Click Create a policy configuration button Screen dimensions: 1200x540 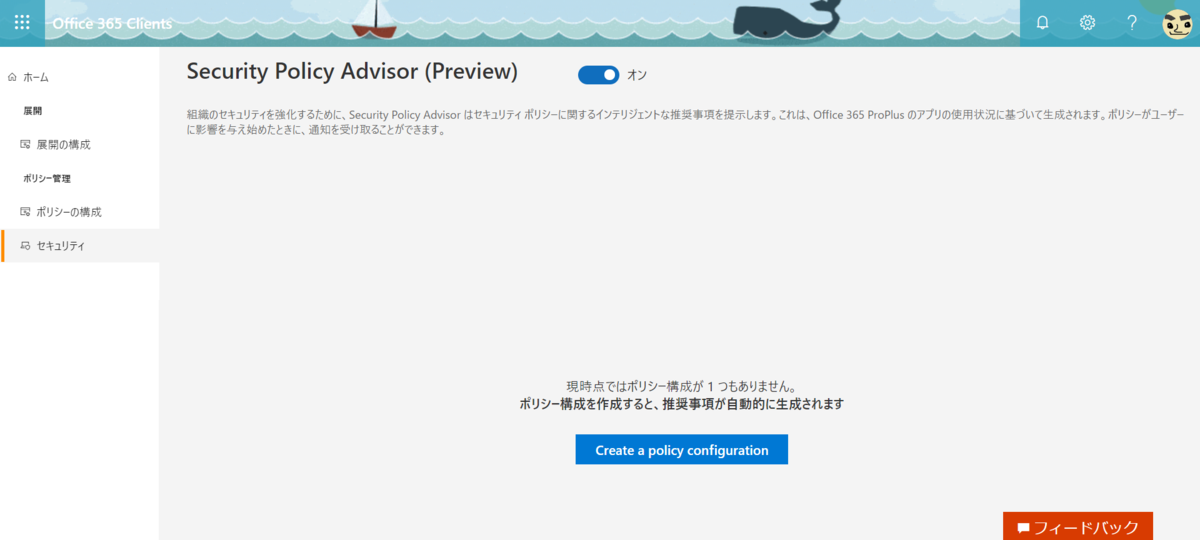click(682, 450)
